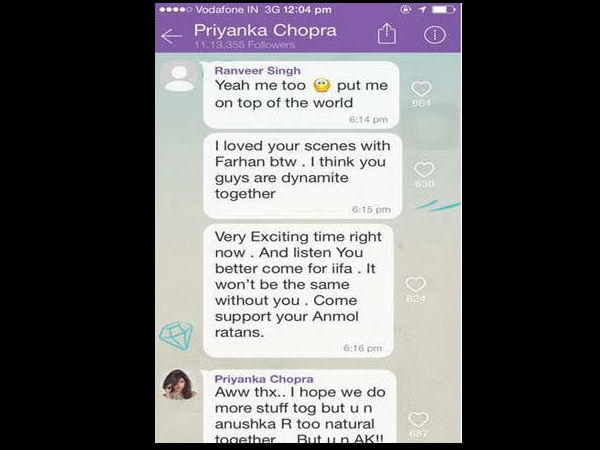600x450 pixels.
Task: Select Priyanka's 'Aww thx' reply bubble
Action: tap(300, 406)
